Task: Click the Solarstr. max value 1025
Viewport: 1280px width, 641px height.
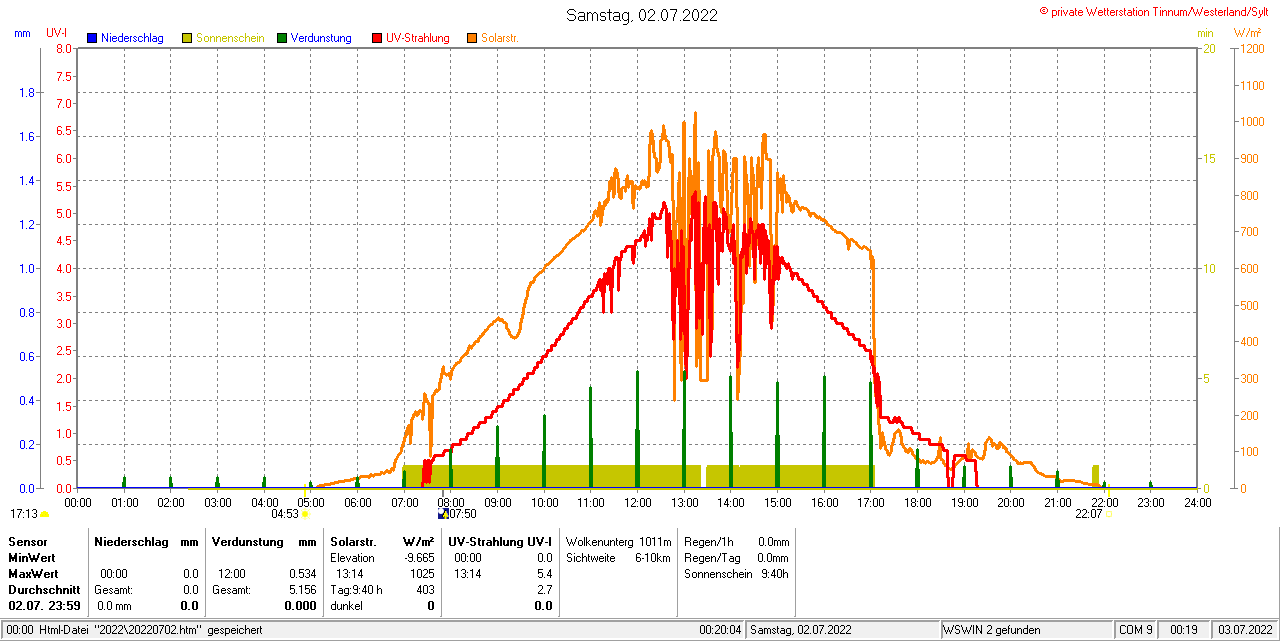Action: 422,573
